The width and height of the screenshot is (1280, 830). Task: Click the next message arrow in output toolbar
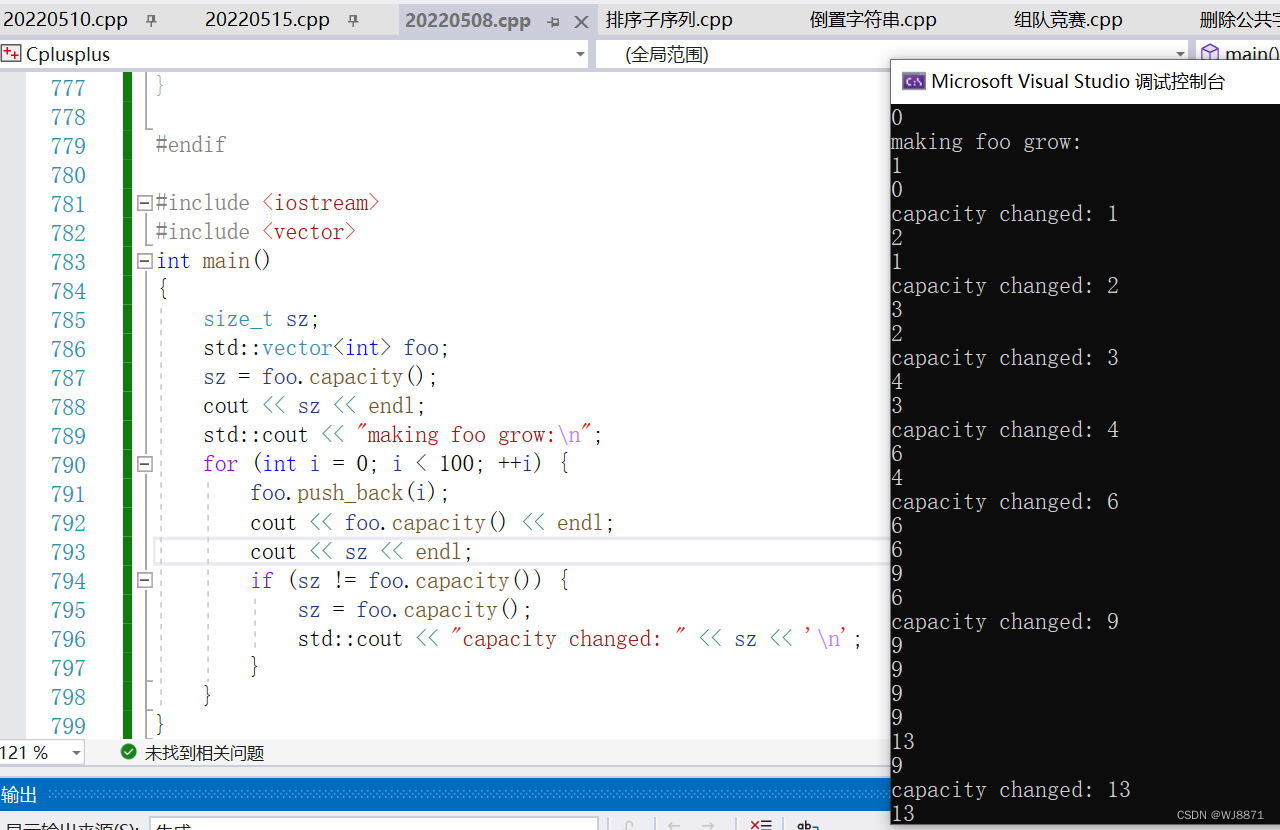point(709,823)
